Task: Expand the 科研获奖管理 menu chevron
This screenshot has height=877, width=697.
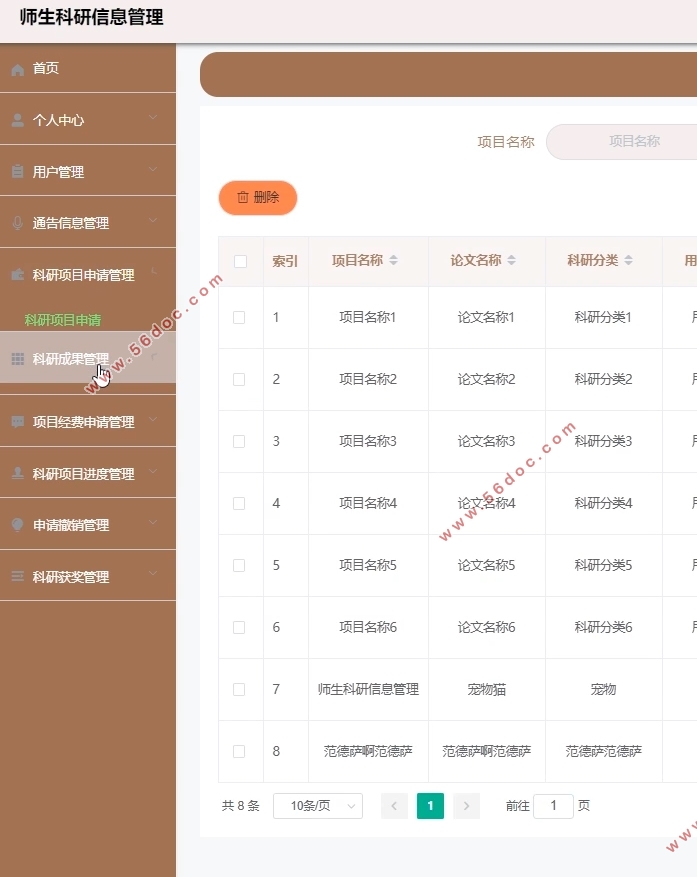Action: click(x=153, y=574)
